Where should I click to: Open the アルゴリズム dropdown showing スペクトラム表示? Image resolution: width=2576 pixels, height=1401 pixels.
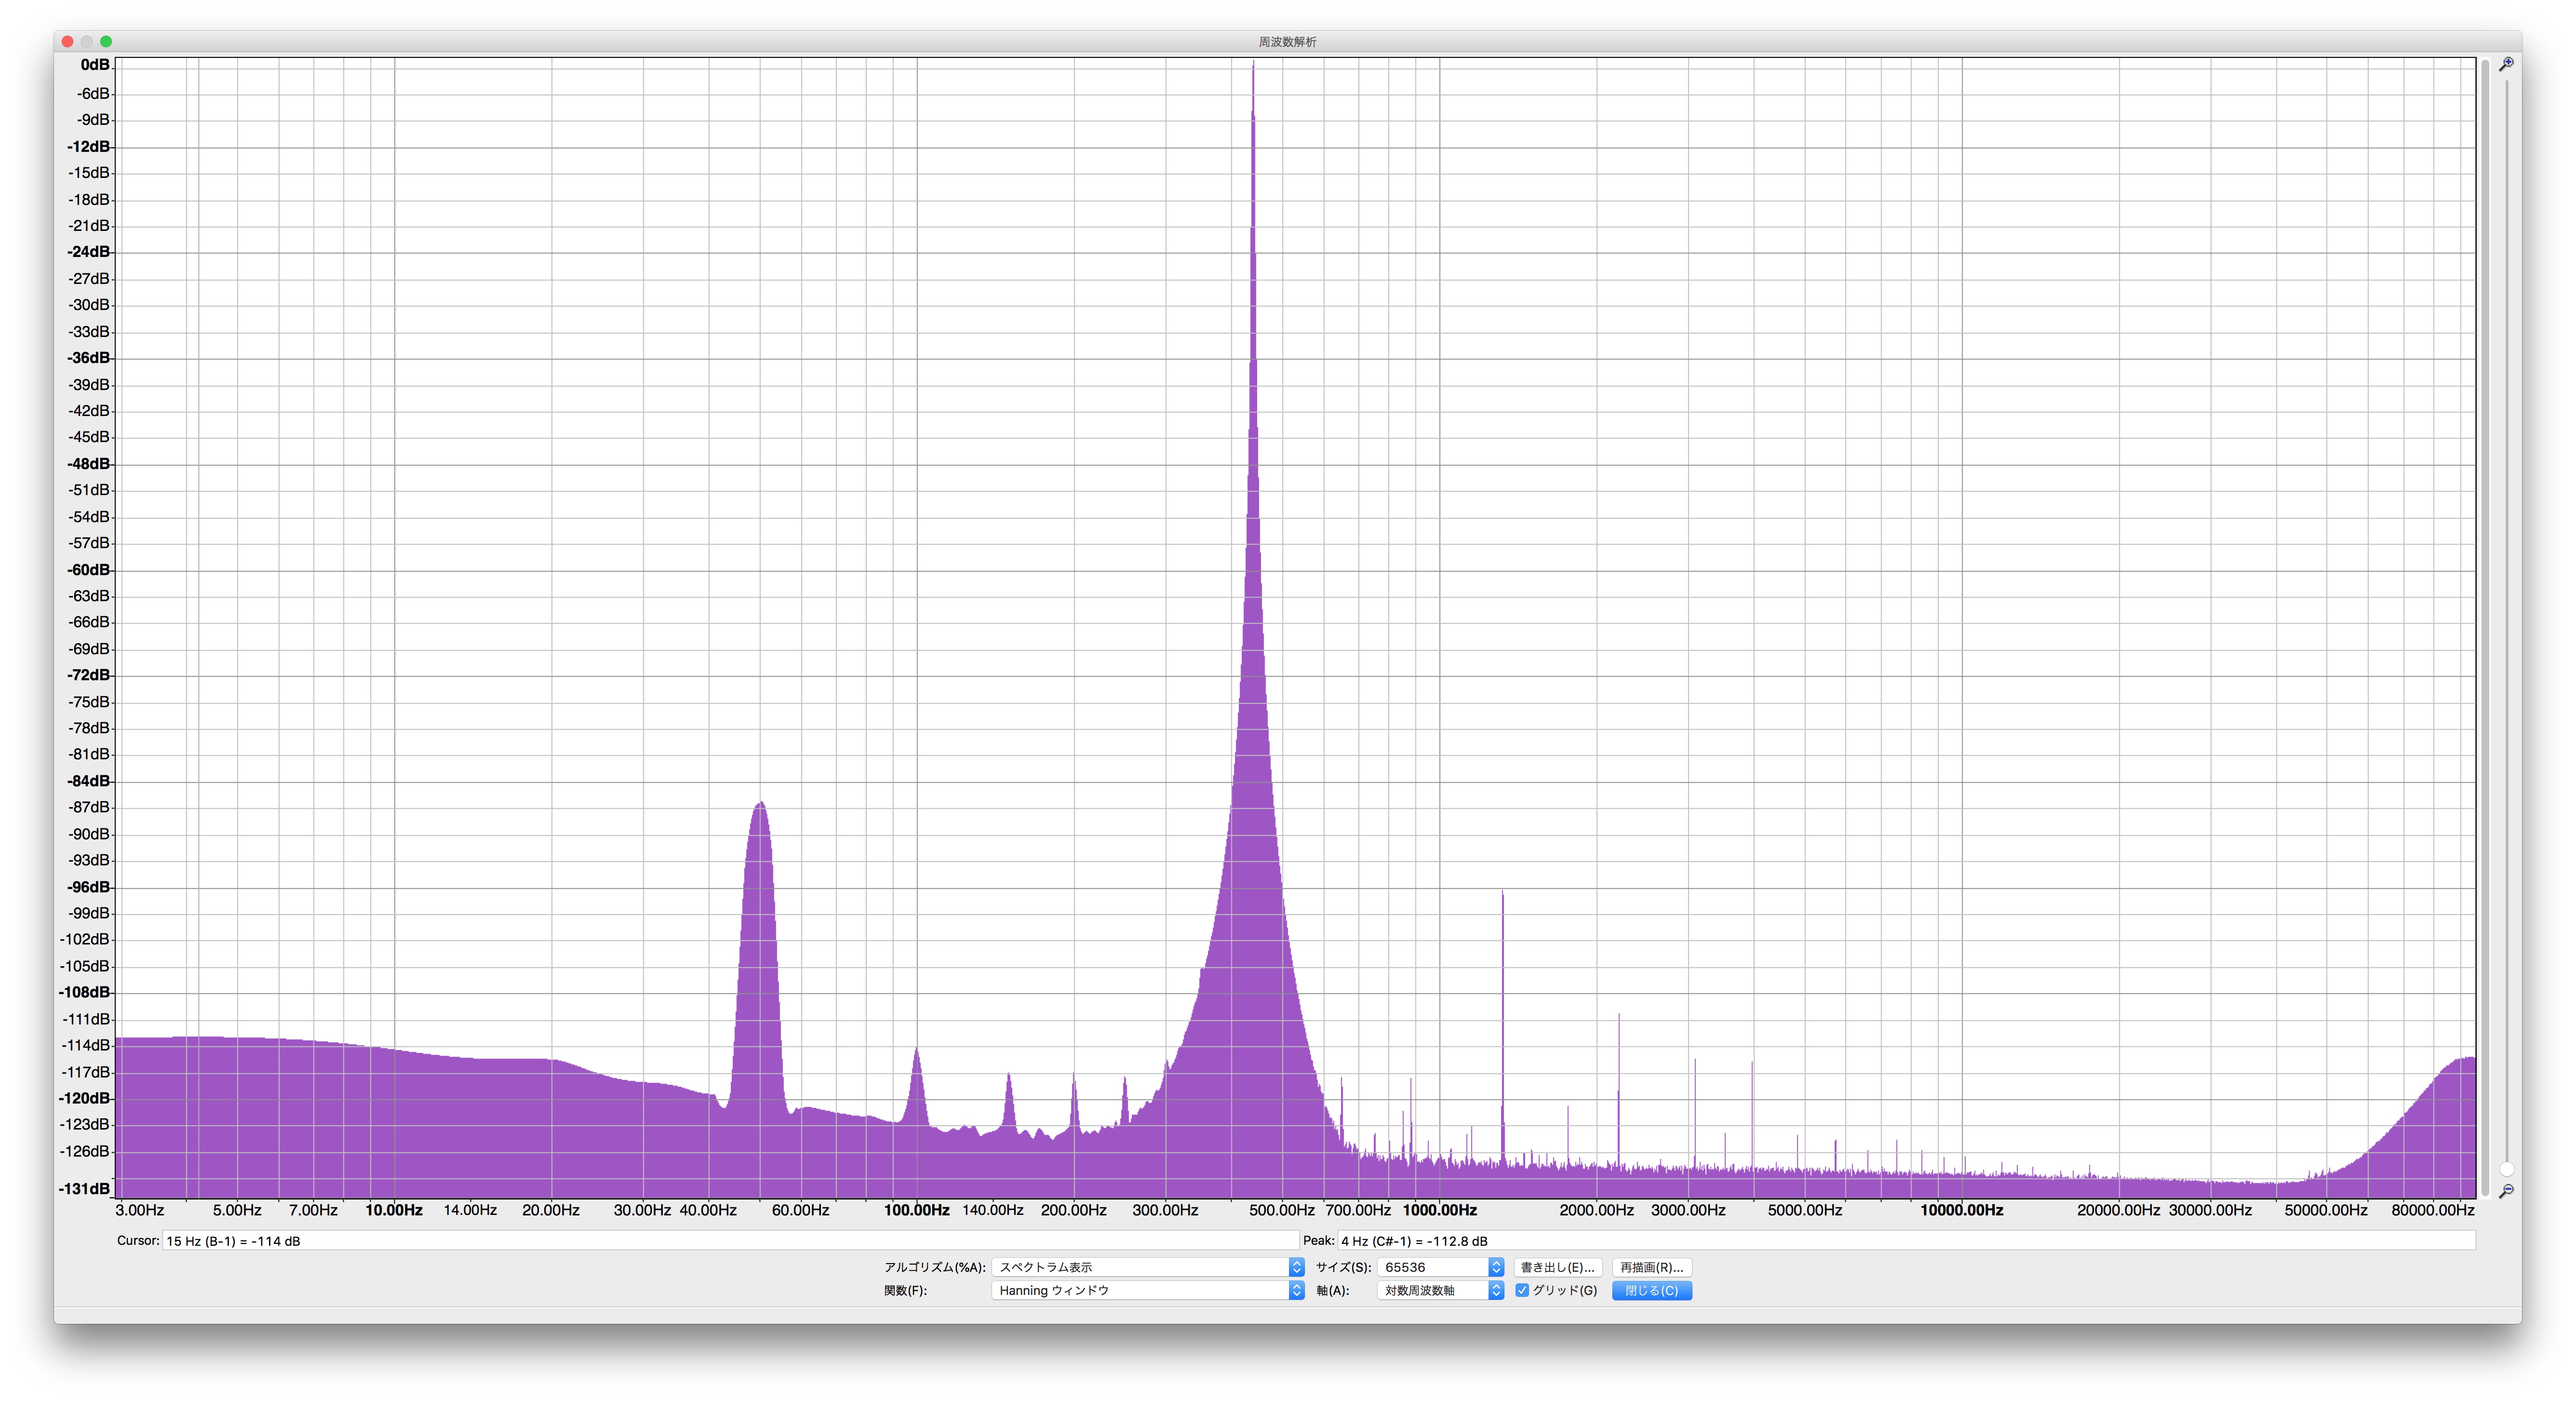coord(1148,1267)
